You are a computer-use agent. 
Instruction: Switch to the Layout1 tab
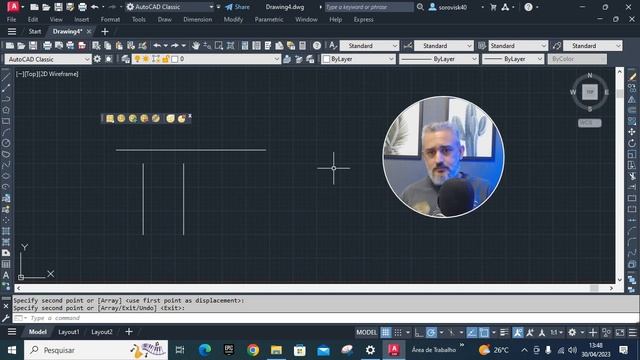tap(69, 332)
